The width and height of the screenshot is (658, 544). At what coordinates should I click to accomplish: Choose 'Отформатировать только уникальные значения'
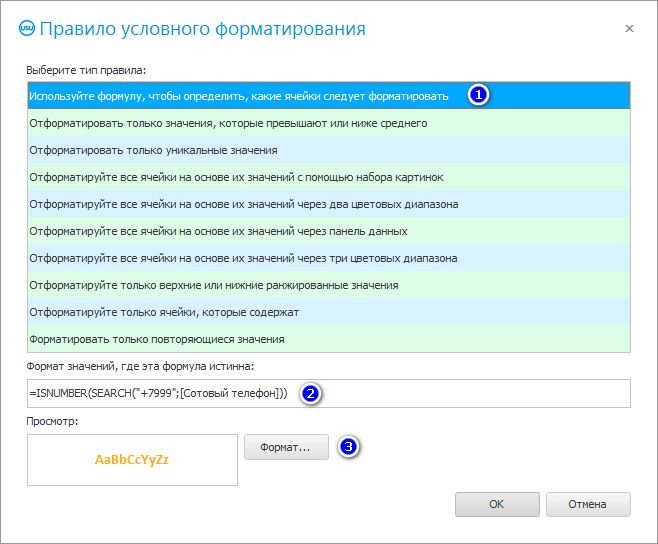329,150
